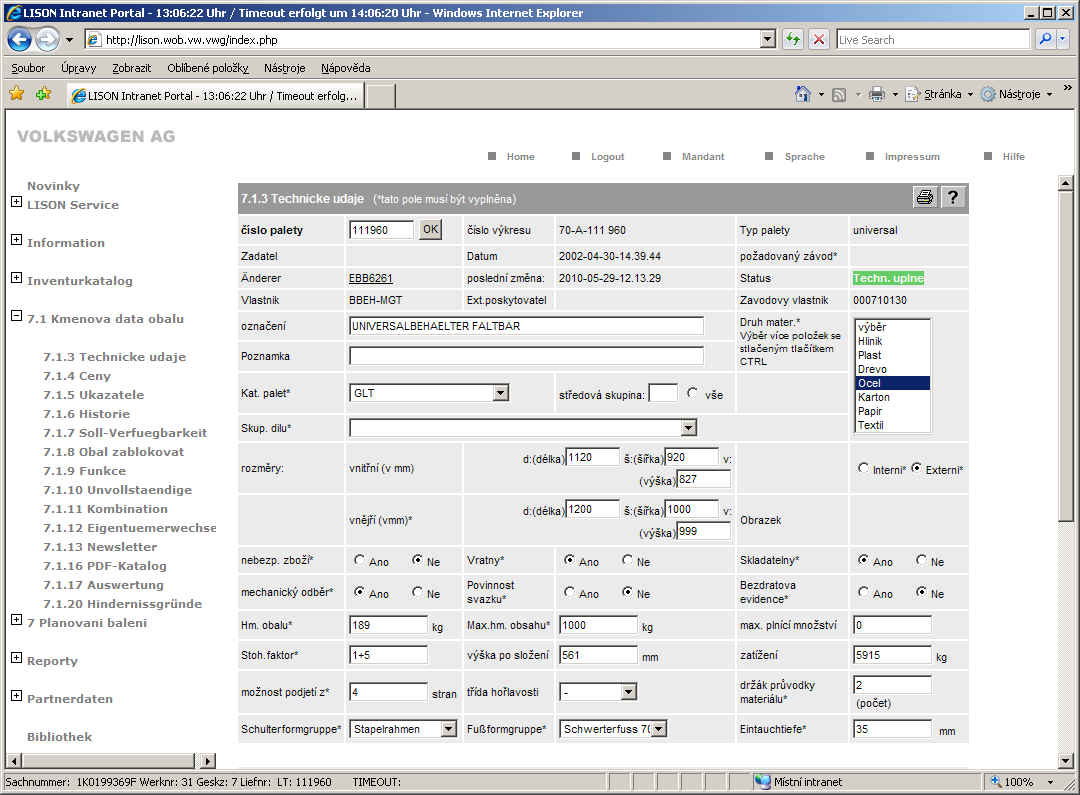The width and height of the screenshot is (1080, 795).
Task: Select Ne for Skladatelny
Action: pyautogui.click(x=922, y=560)
